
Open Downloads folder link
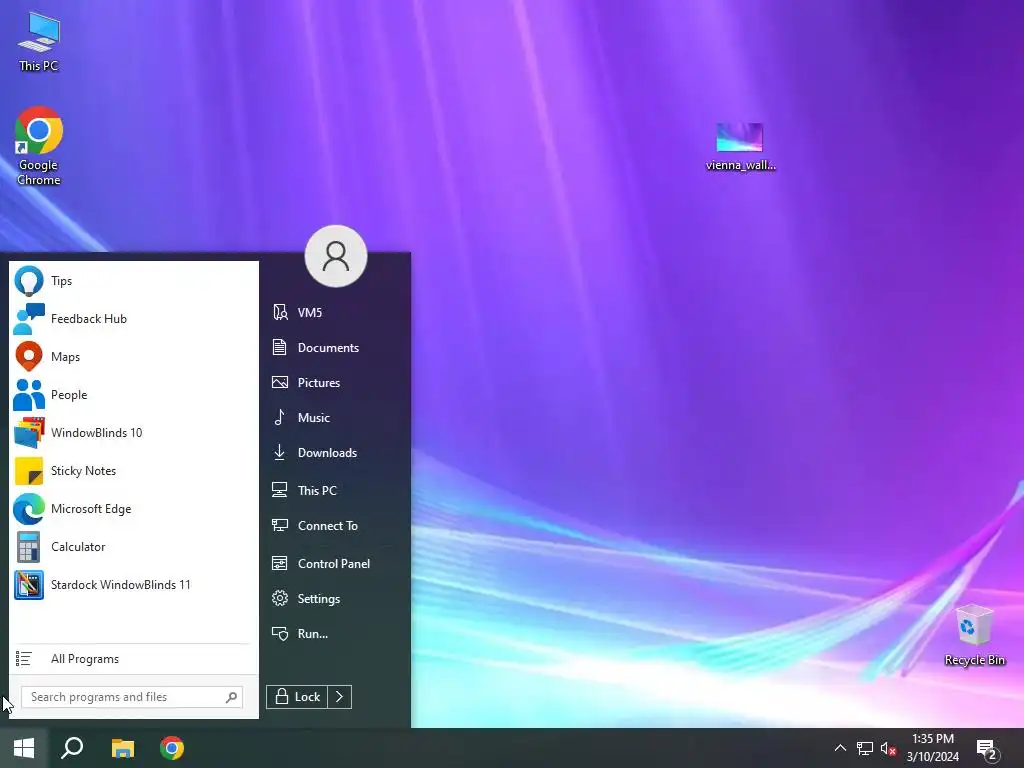click(x=336, y=453)
